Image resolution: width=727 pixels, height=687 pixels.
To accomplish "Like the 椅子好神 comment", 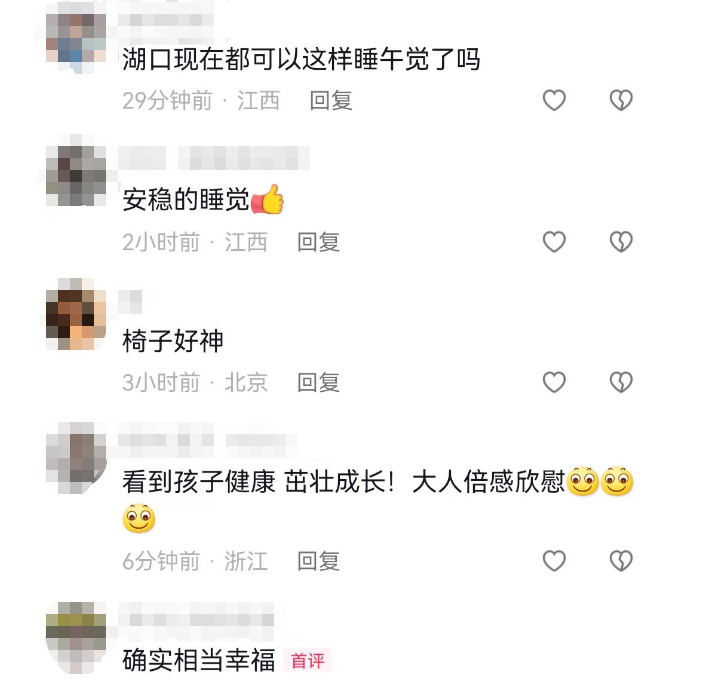I will click(554, 382).
